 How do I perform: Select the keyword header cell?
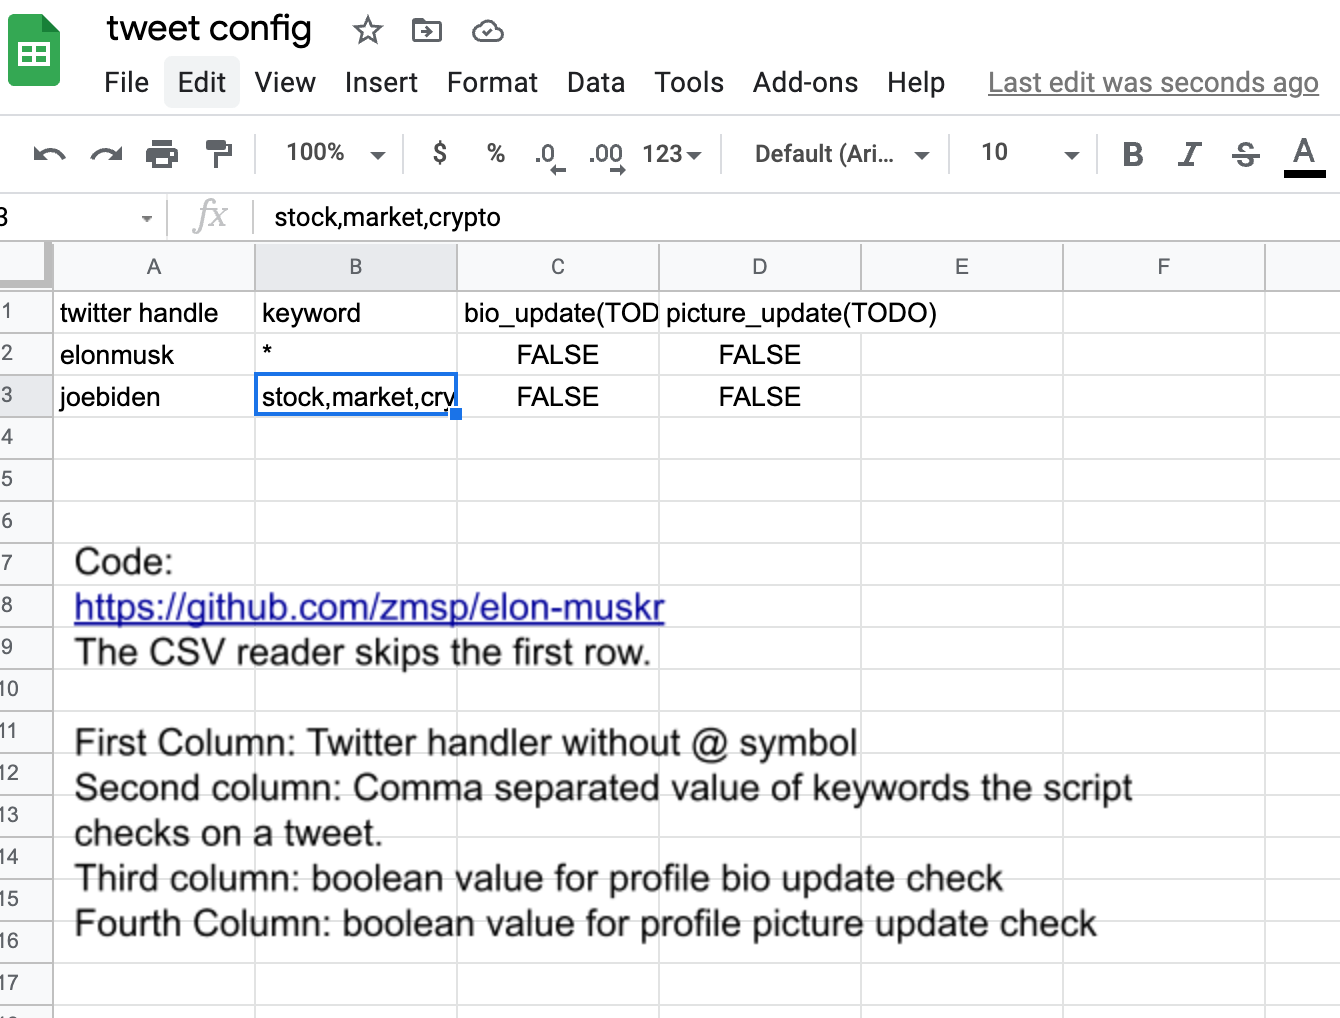point(356,312)
